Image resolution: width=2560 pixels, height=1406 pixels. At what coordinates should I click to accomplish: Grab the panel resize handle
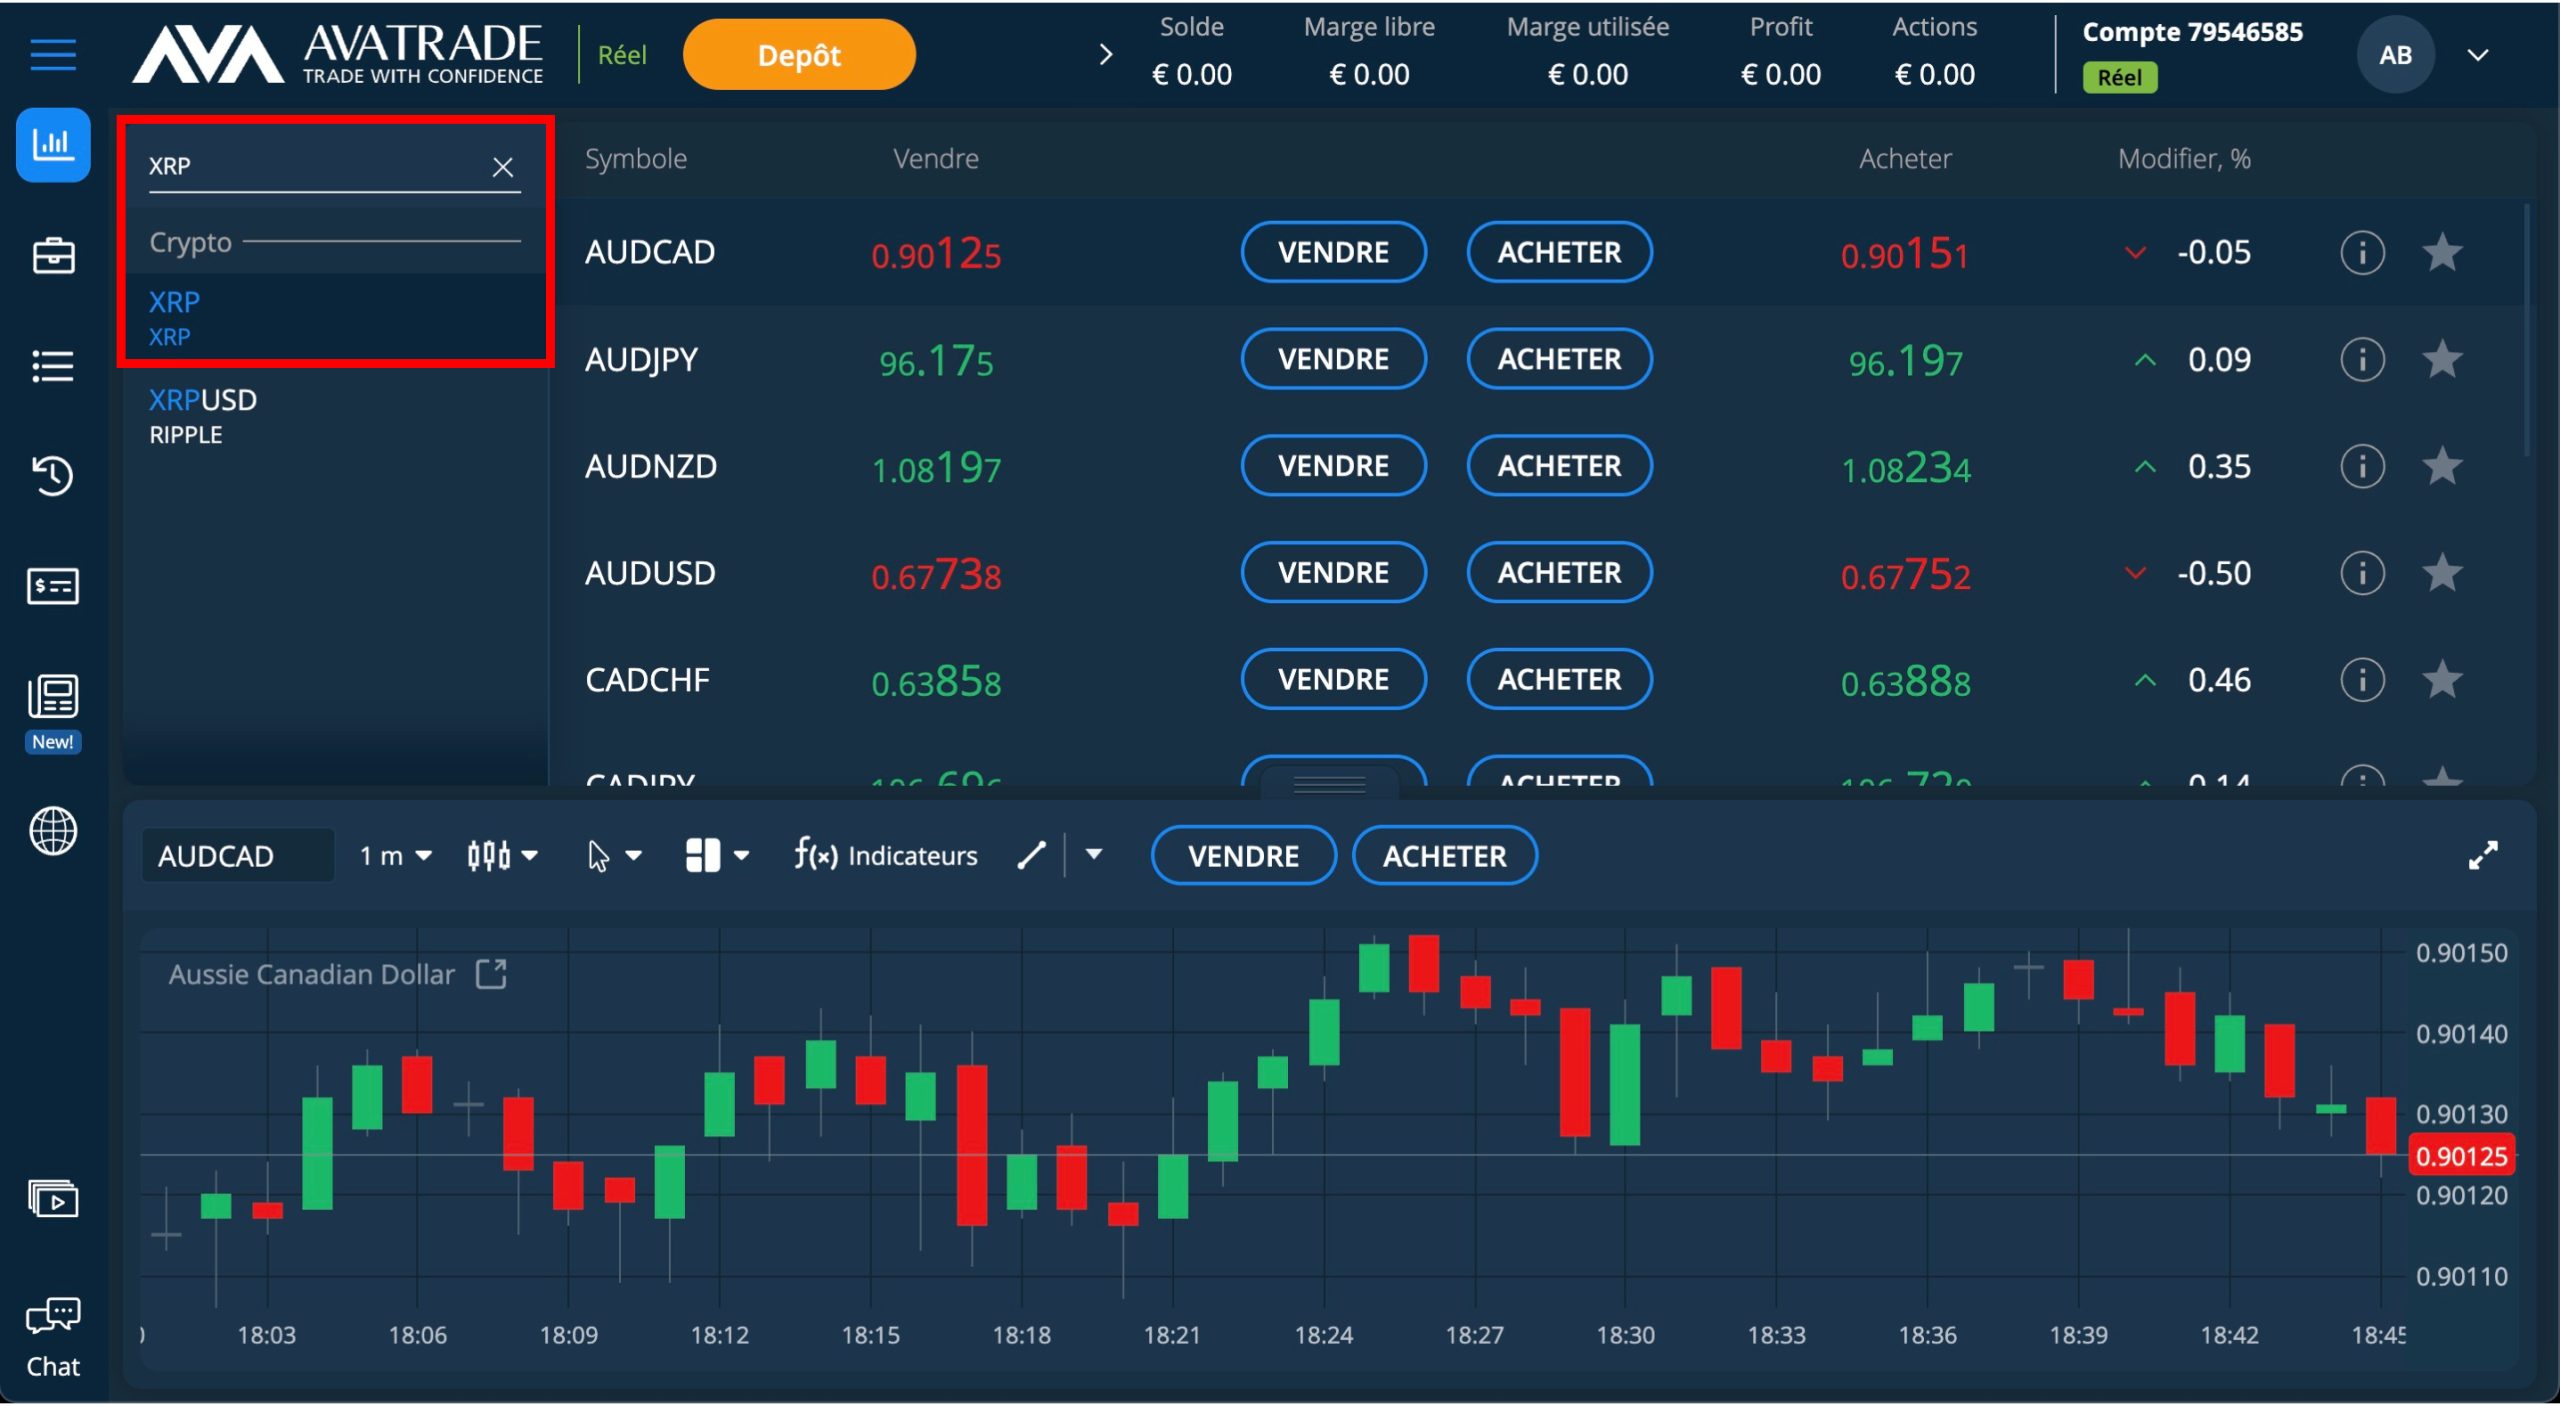[x=1329, y=783]
